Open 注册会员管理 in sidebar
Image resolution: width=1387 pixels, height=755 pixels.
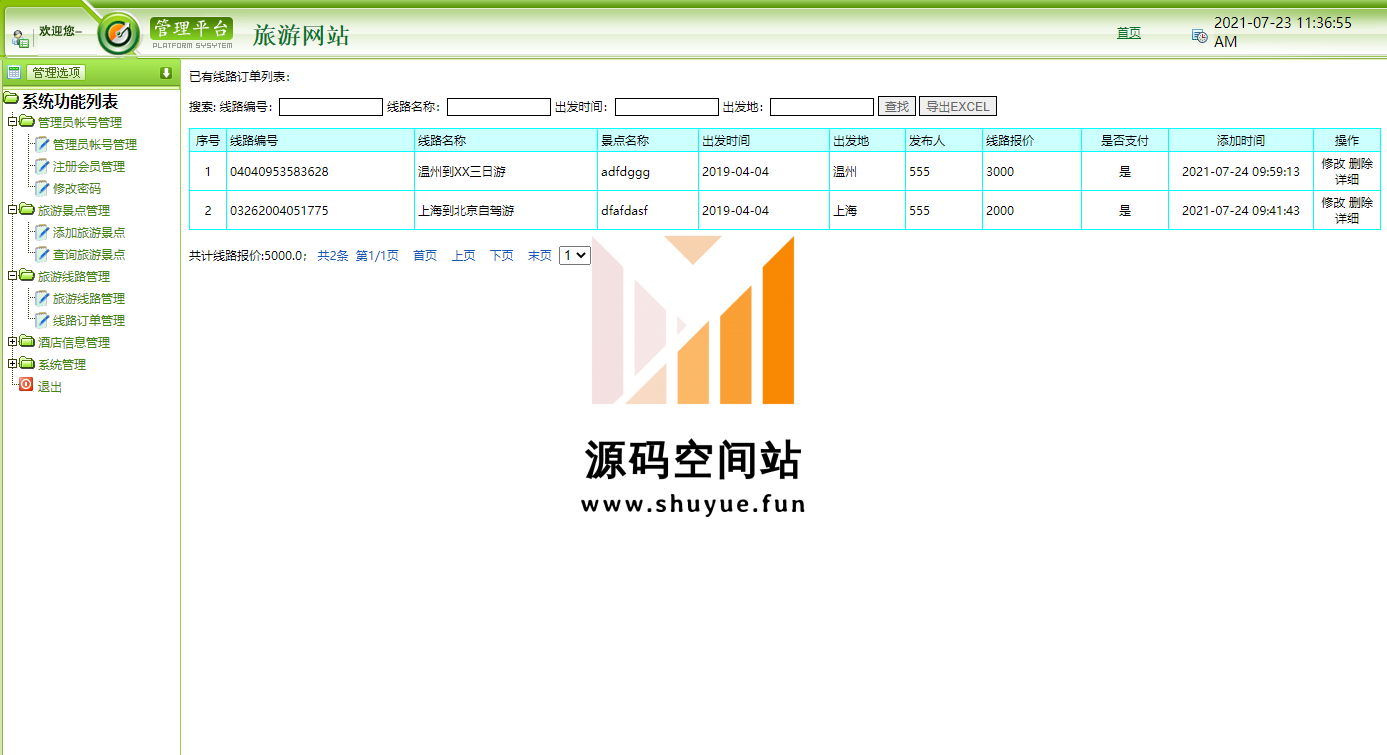pos(89,167)
